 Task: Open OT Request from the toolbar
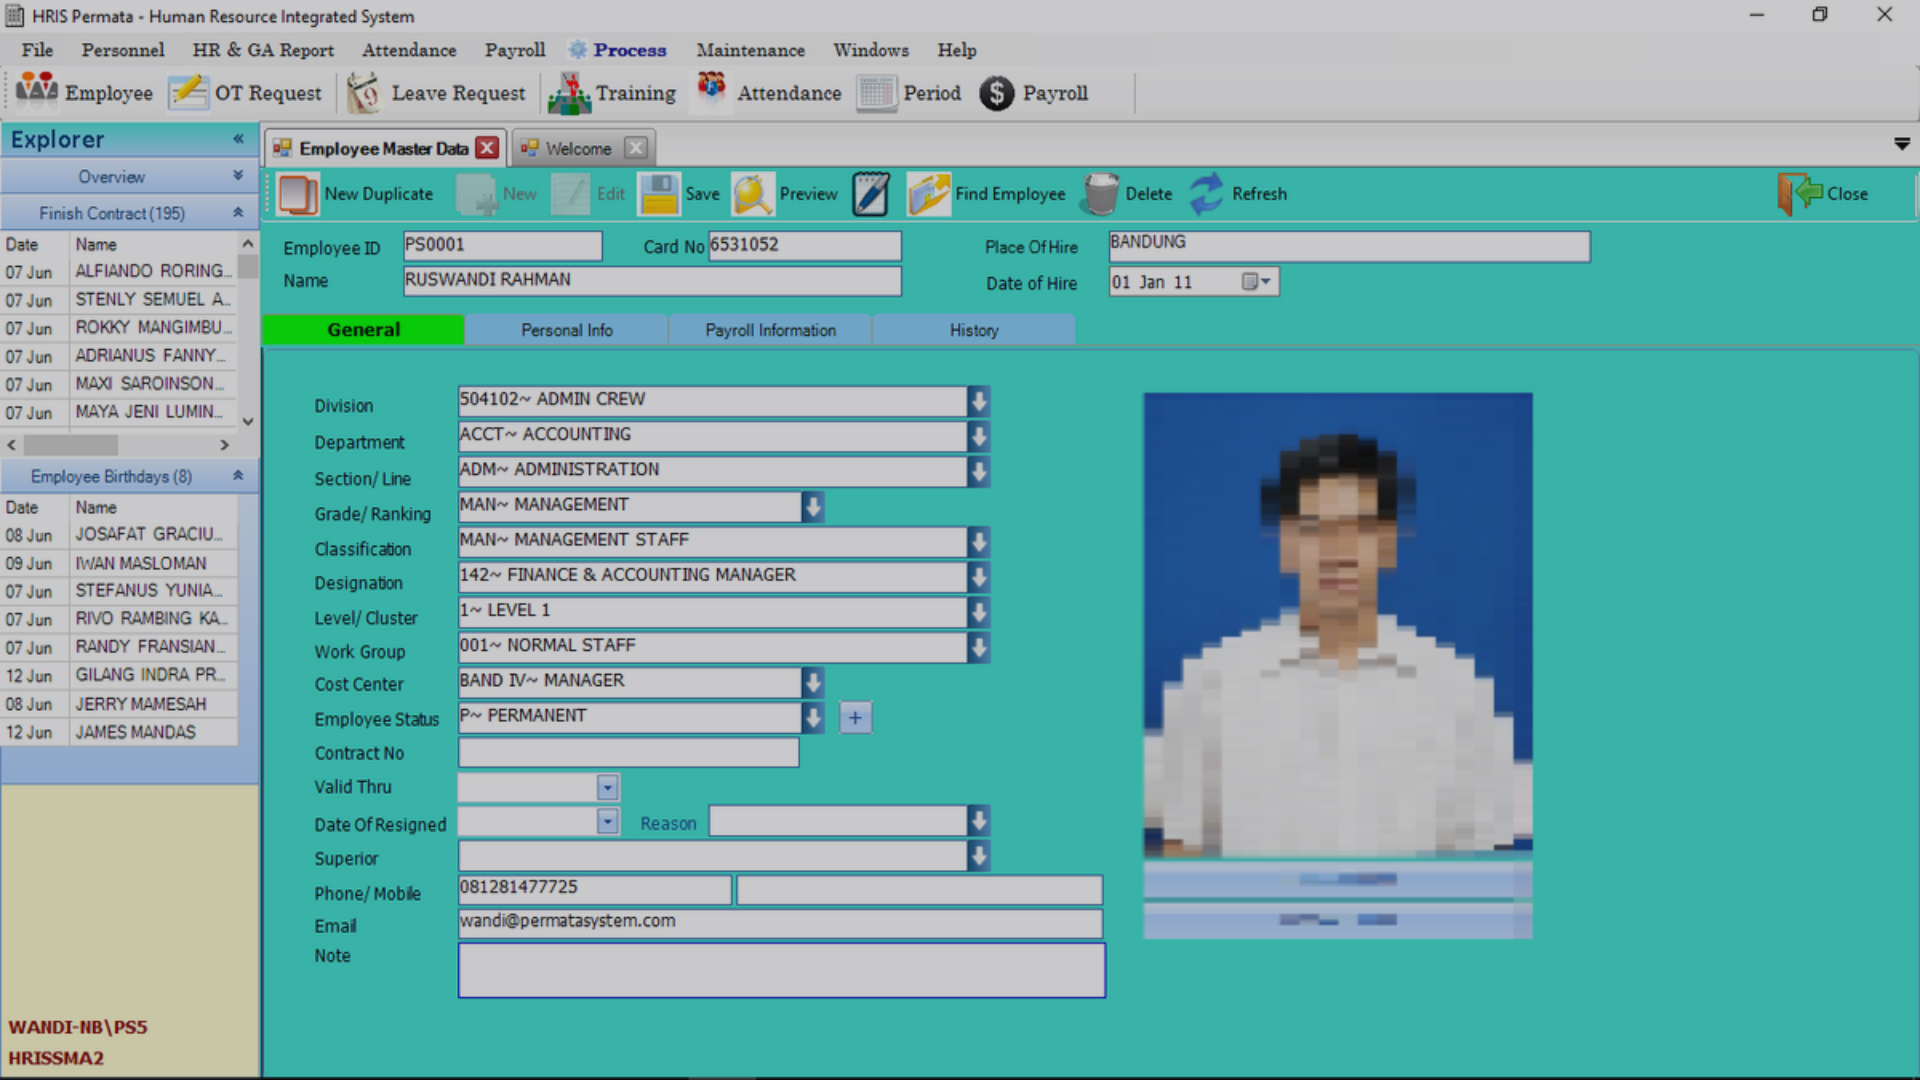(188, 93)
